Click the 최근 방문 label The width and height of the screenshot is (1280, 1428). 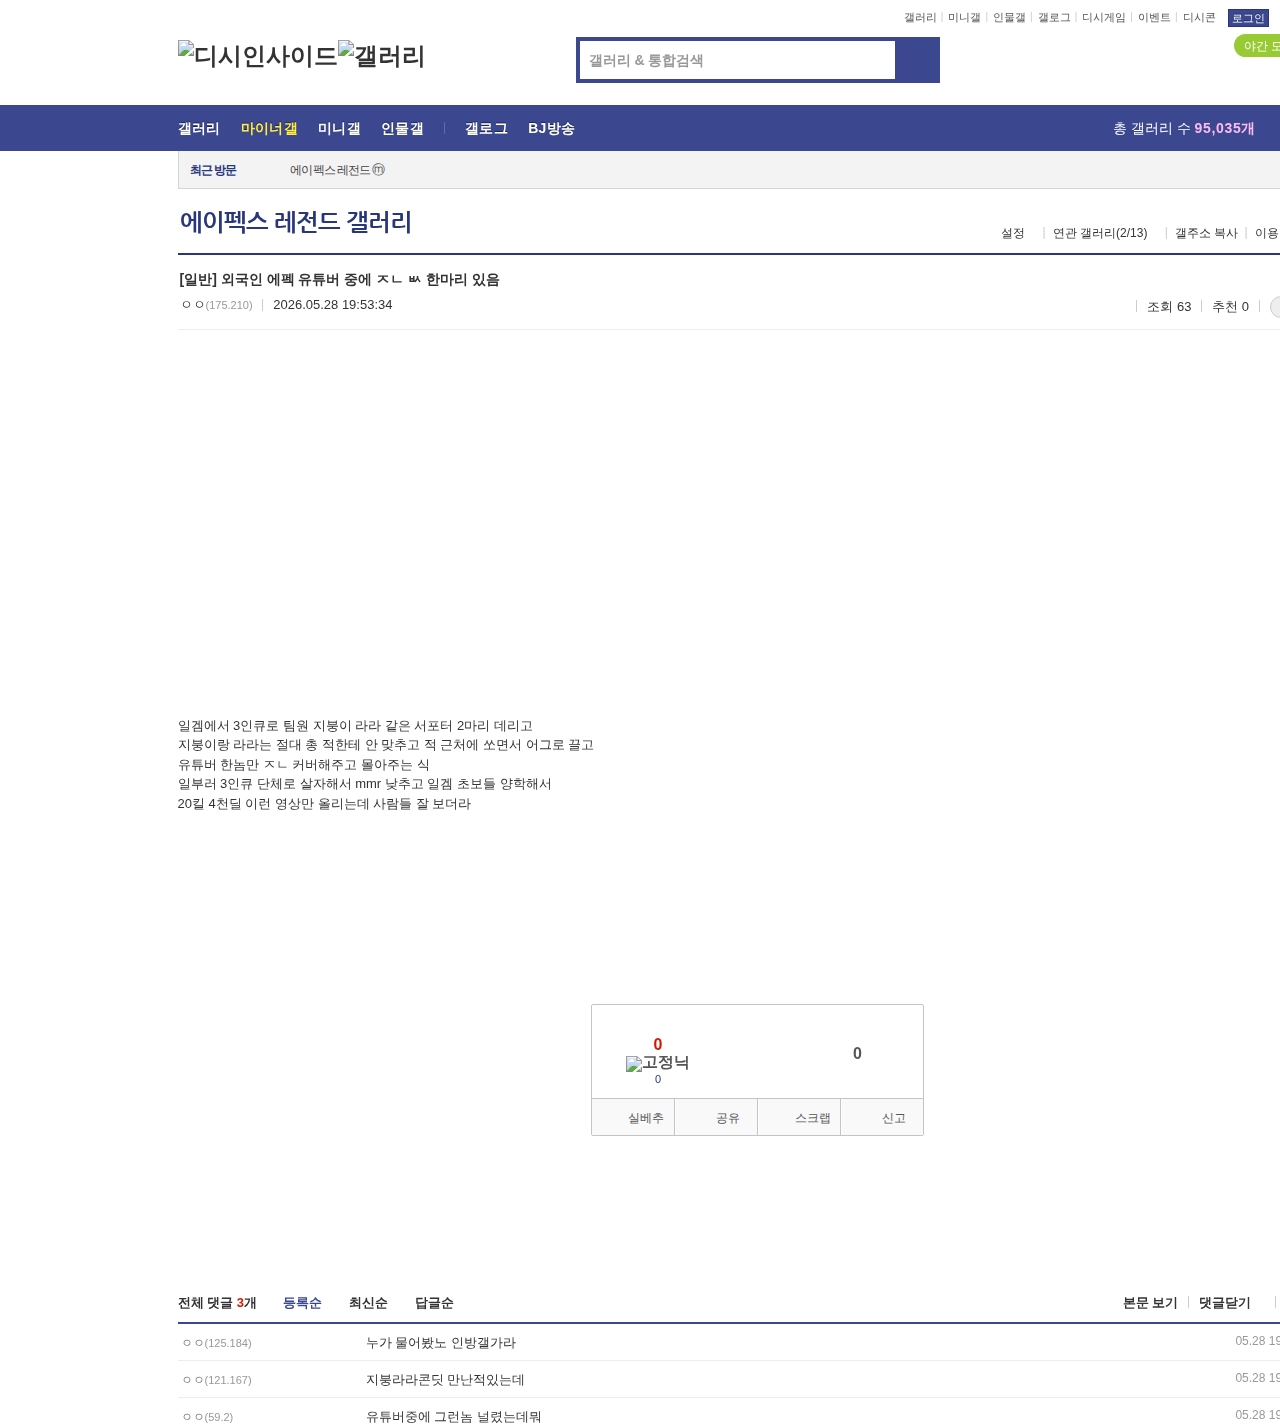tap(213, 170)
